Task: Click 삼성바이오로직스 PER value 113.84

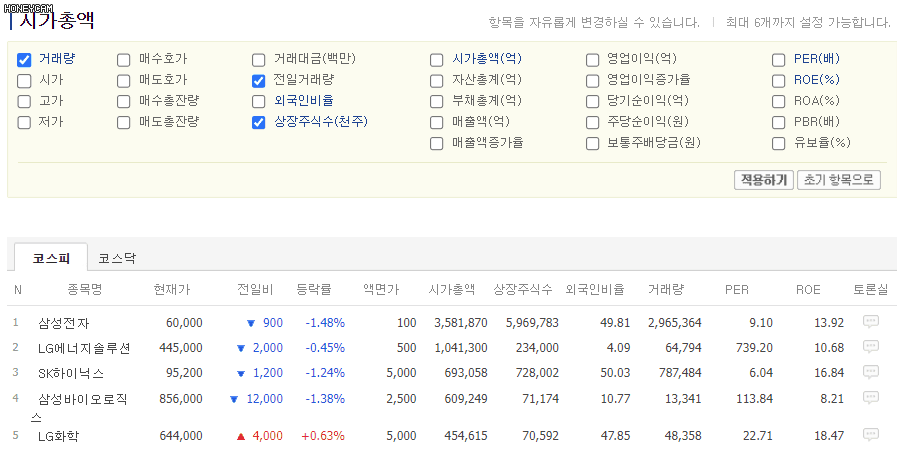Action: click(x=755, y=399)
